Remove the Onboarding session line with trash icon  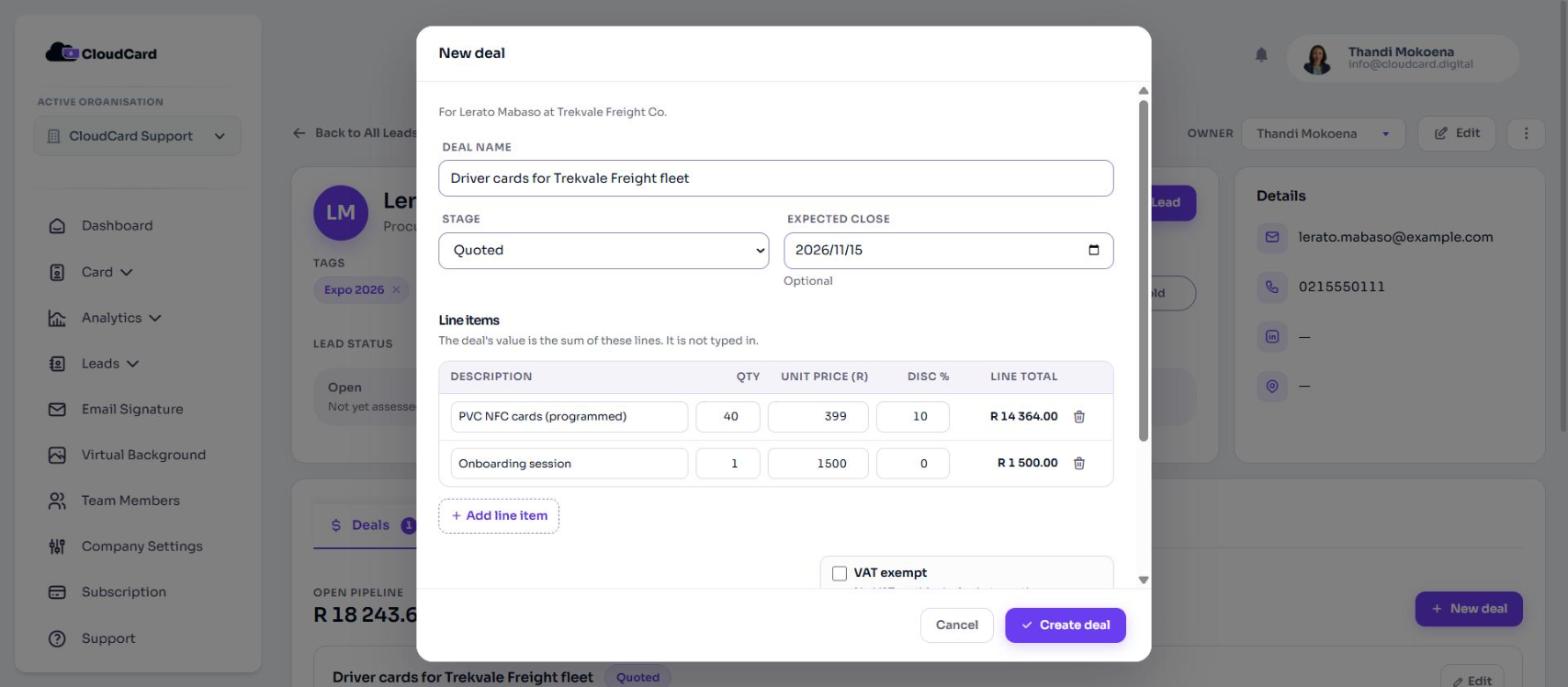coord(1079,463)
